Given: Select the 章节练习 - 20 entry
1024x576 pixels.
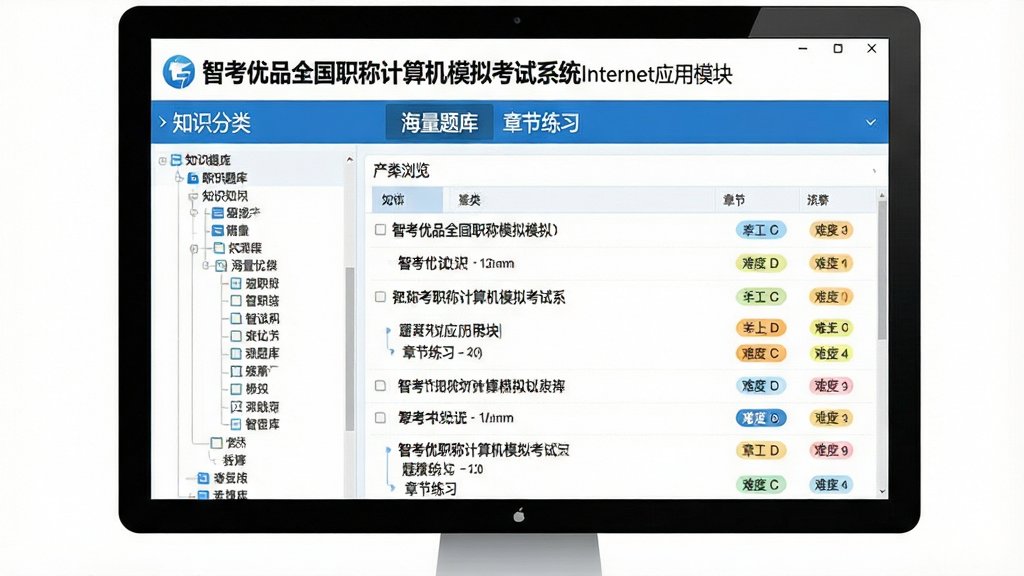Looking at the screenshot, I should [x=441, y=353].
